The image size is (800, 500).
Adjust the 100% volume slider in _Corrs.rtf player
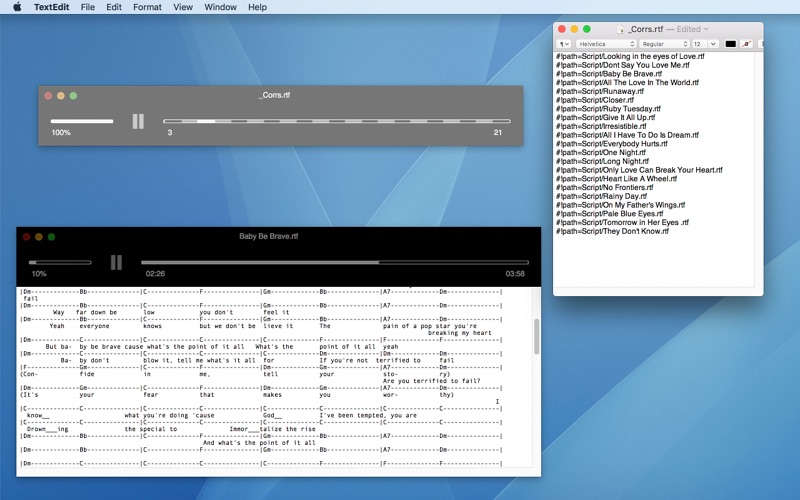tap(82, 121)
